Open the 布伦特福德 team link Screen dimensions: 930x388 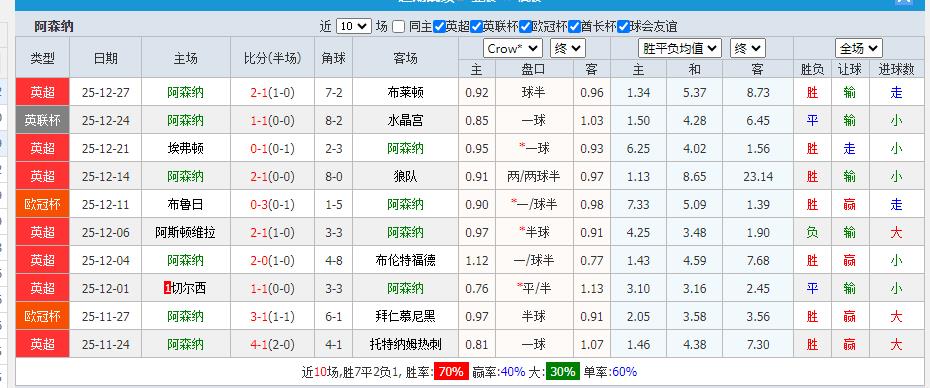click(x=405, y=260)
